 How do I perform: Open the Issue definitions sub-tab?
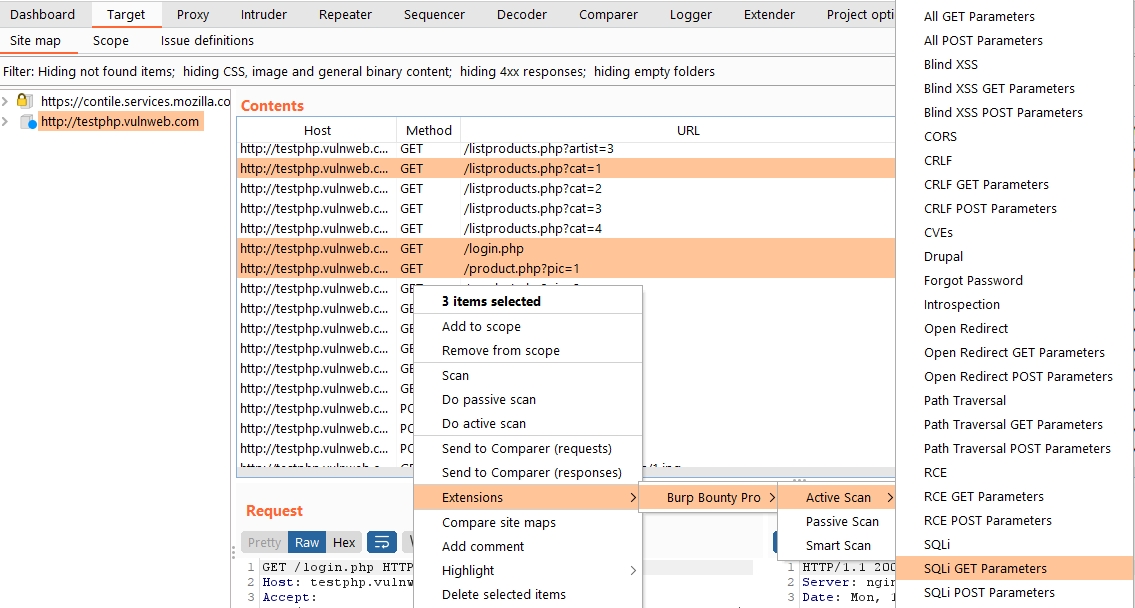[x=207, y=41]
